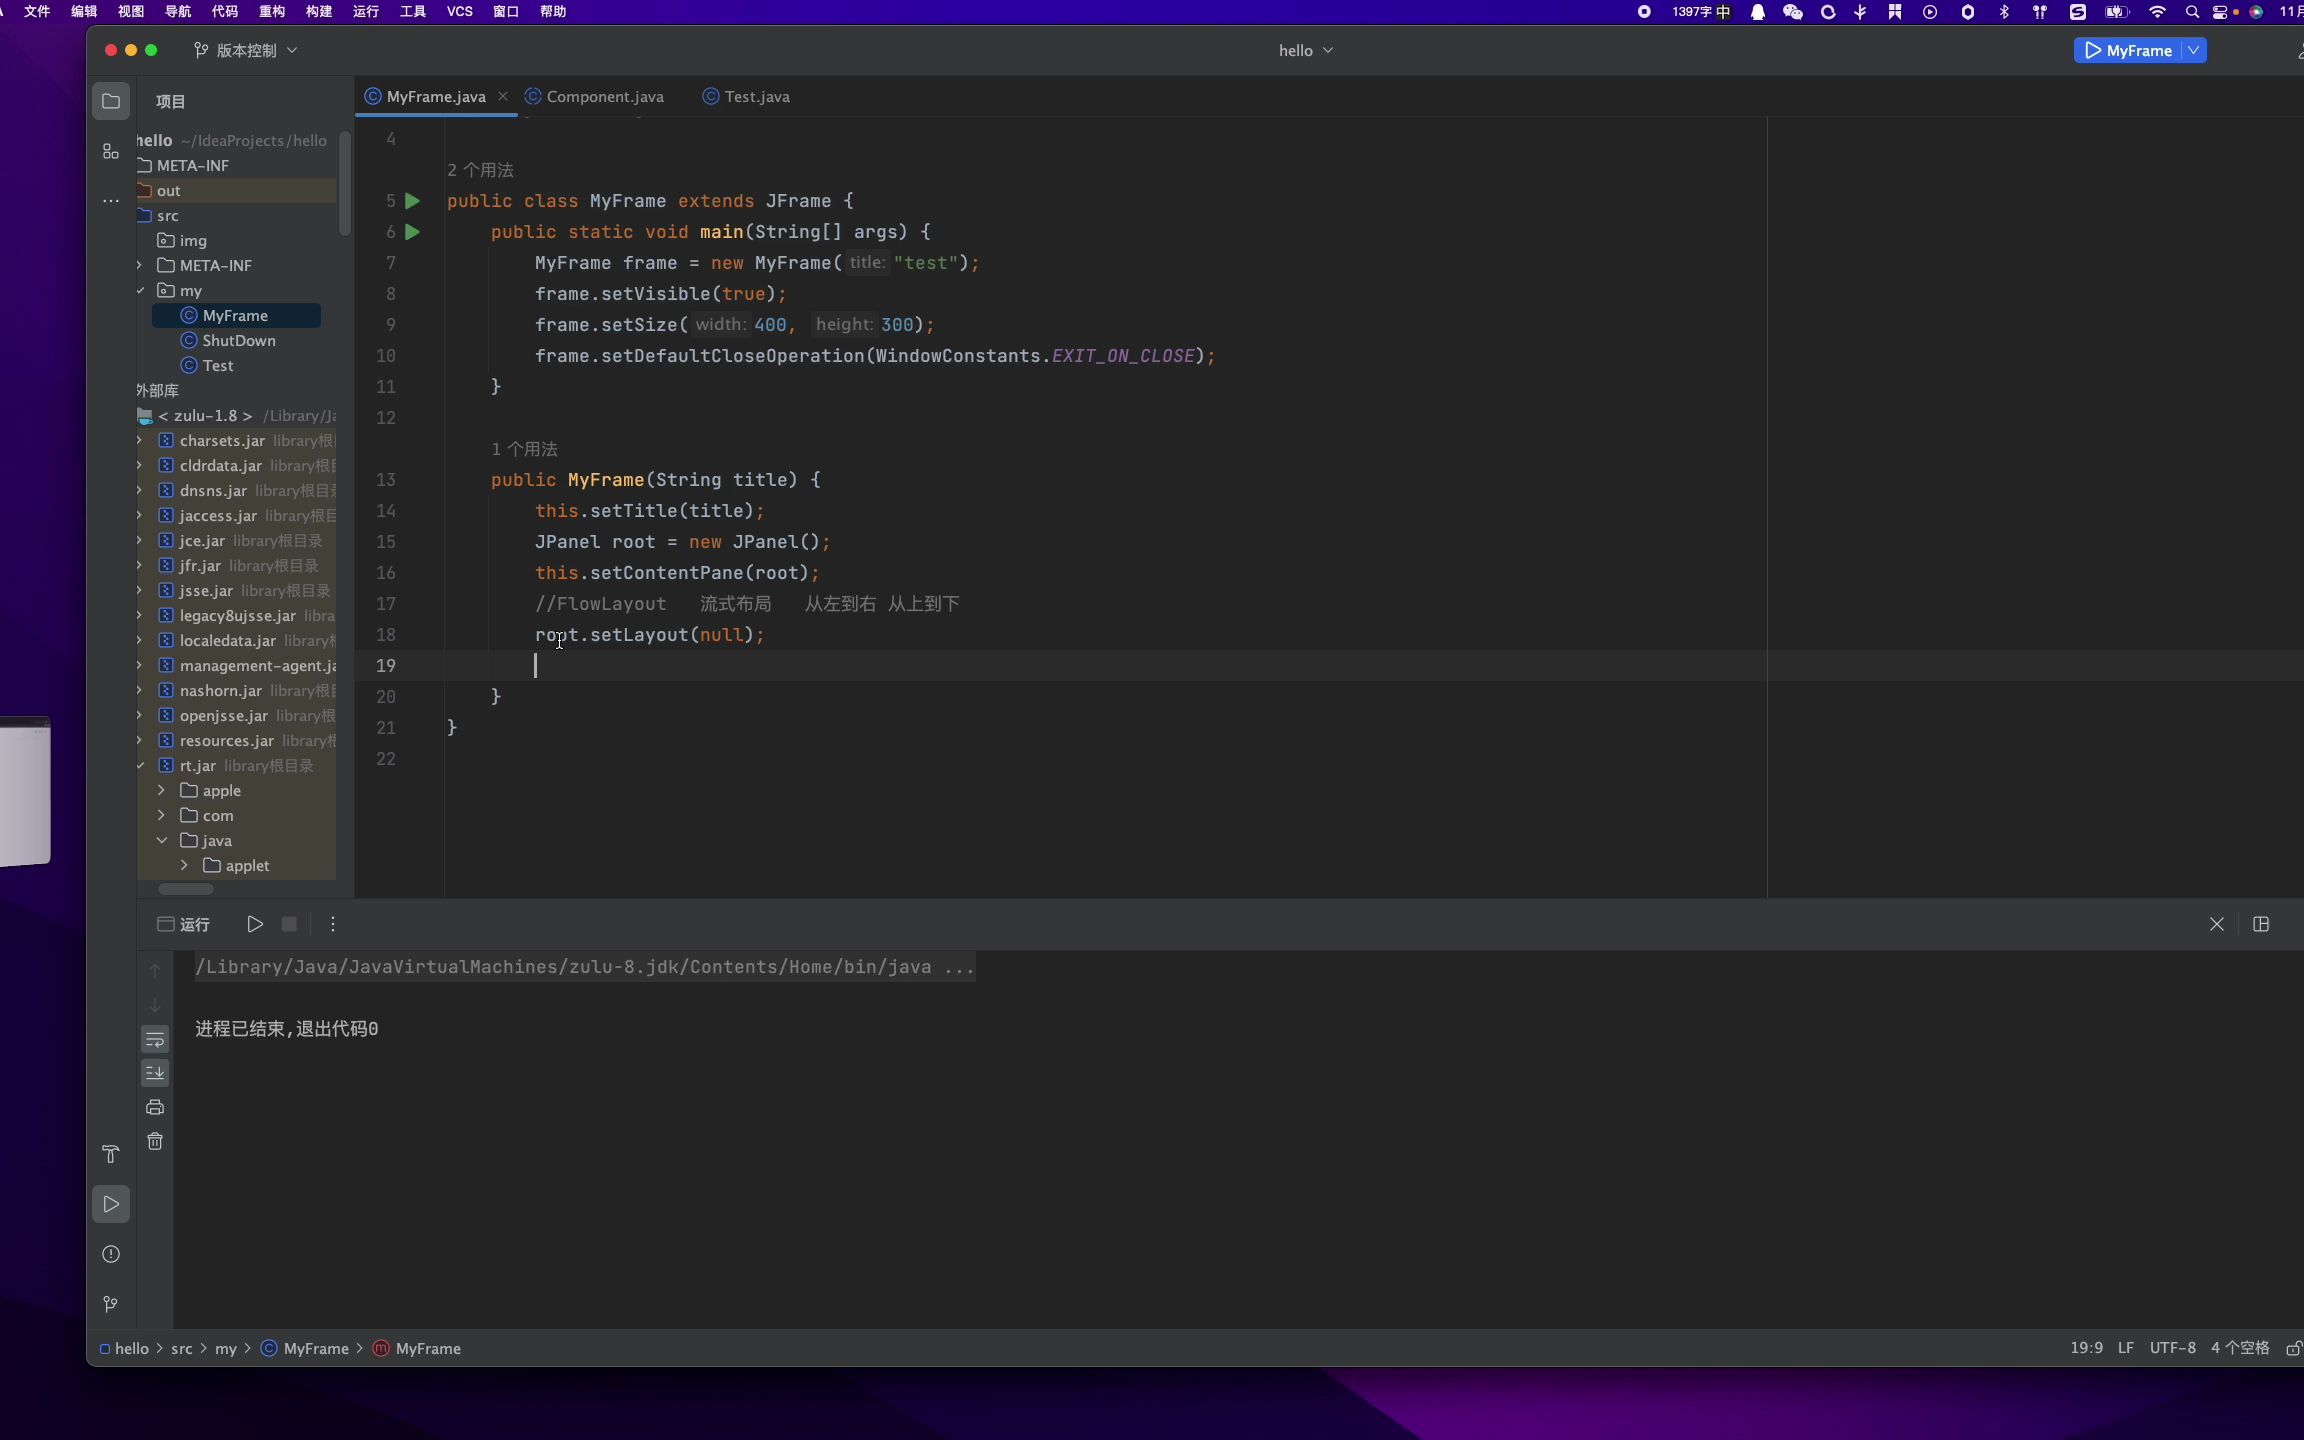Change LF line separator setting
Viewport: 2304px width, 1440px height.
click(x=2126, y=1348)
